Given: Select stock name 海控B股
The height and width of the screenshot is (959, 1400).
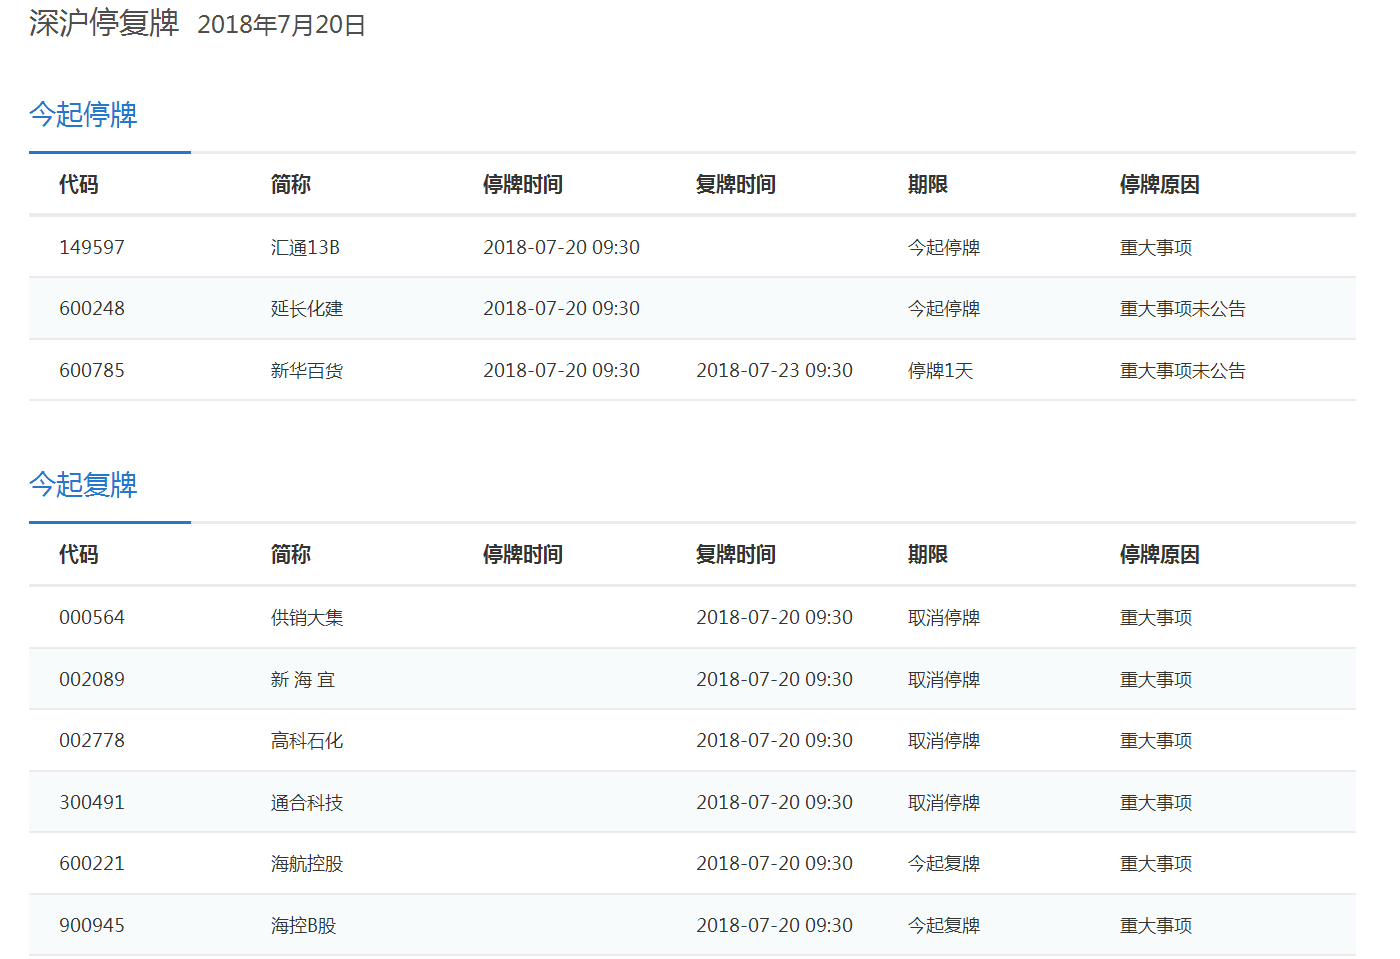Looking at the screenshot, I should (303, 926).
